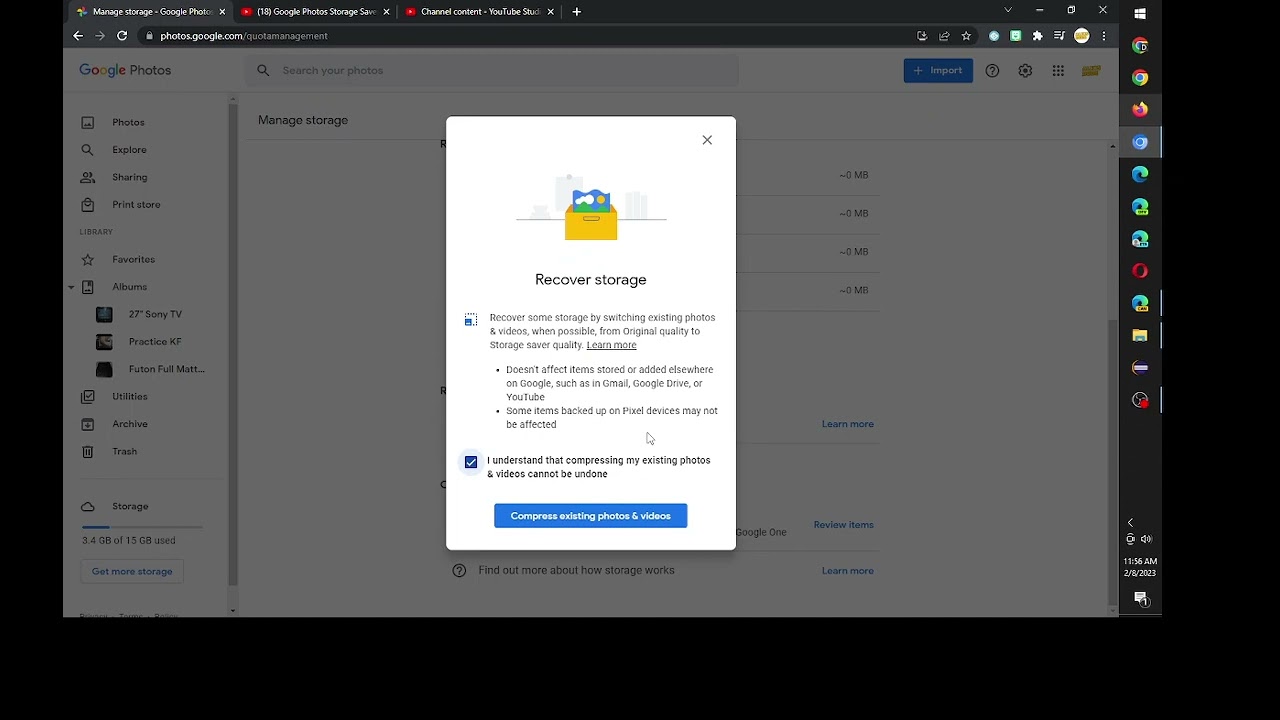Open the notification center icon
The image size is (1280, 720).
(1141, 599)
